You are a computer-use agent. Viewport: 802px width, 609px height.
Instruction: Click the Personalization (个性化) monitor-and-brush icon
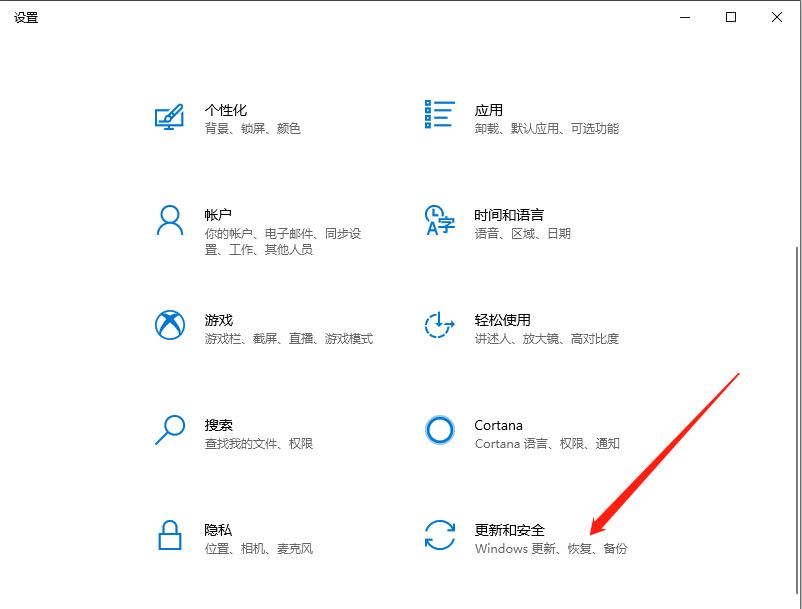coord(170,116)
